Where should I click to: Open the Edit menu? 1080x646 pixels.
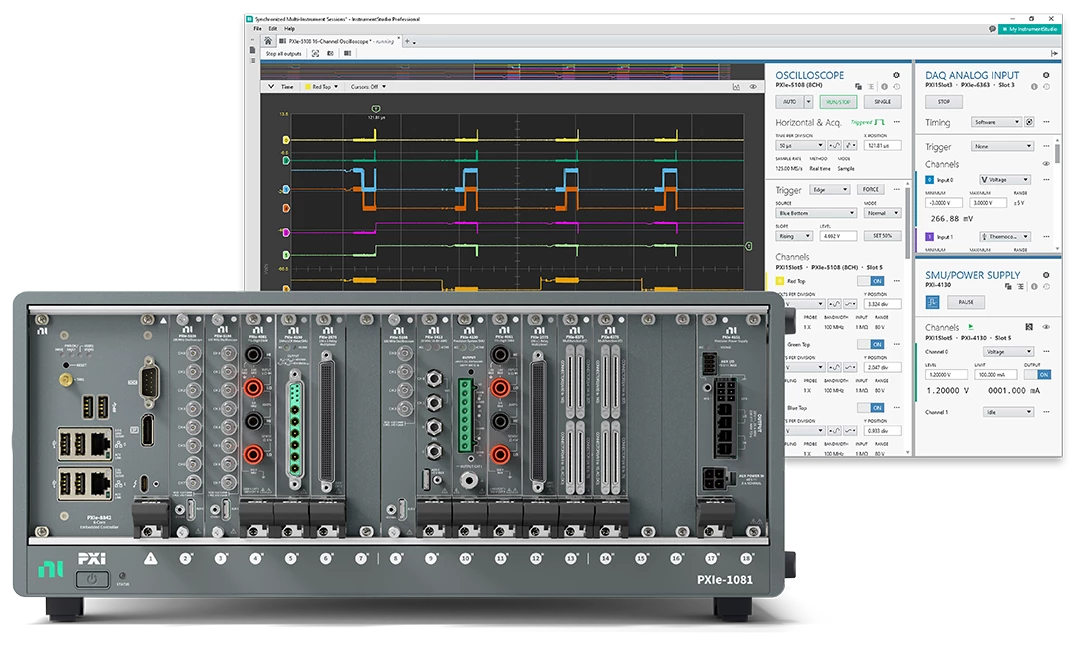pyautogui.click(x=273, y=29)
